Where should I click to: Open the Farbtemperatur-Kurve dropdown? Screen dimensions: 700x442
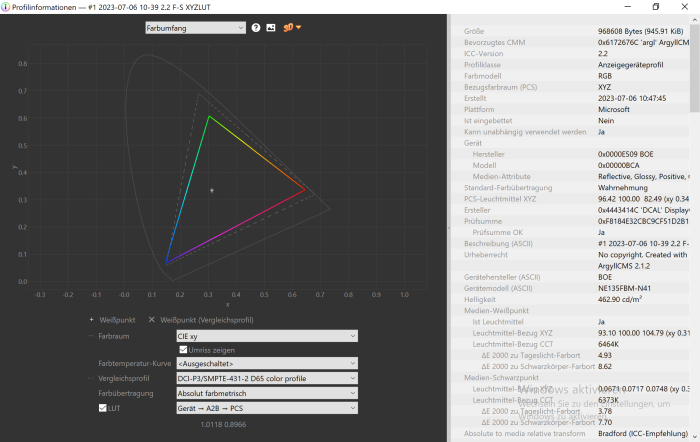pos(266,364)
